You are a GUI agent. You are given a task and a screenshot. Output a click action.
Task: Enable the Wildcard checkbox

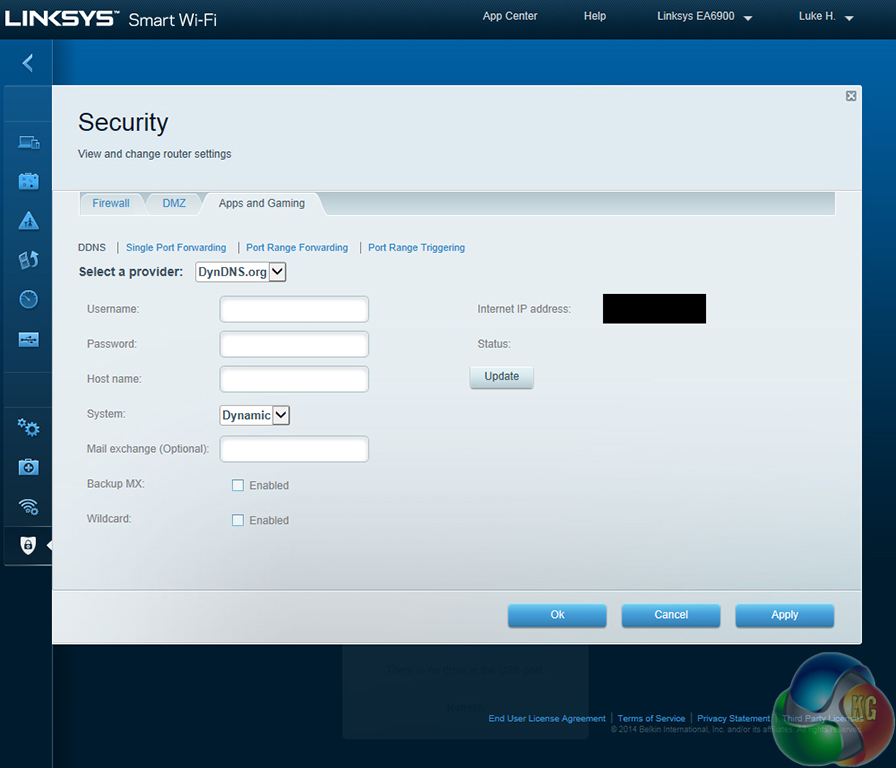click(x=238, y=520)
